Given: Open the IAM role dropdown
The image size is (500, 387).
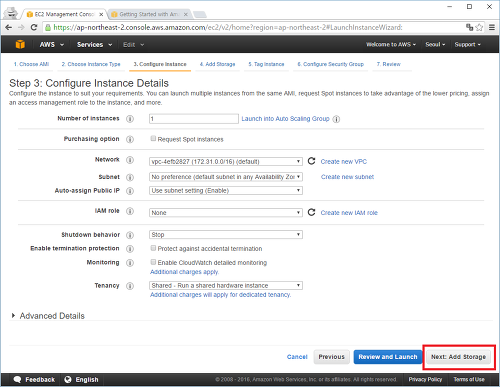Looking at the screenshot, I should (226, 213).
